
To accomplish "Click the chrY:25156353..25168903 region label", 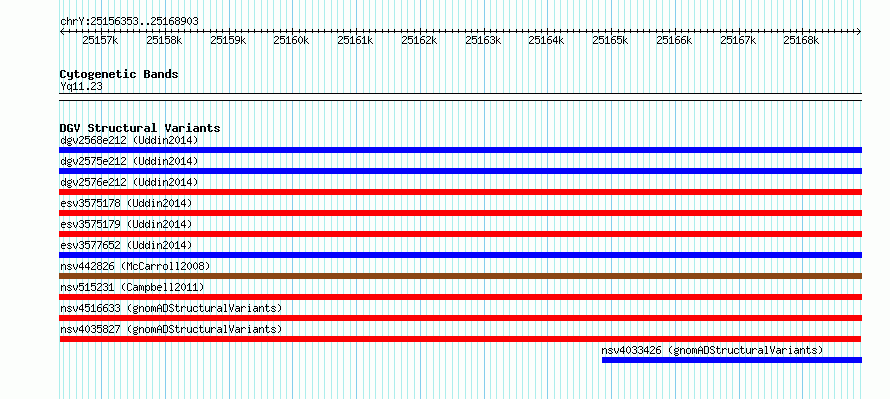I will click(x=129, y=22).
